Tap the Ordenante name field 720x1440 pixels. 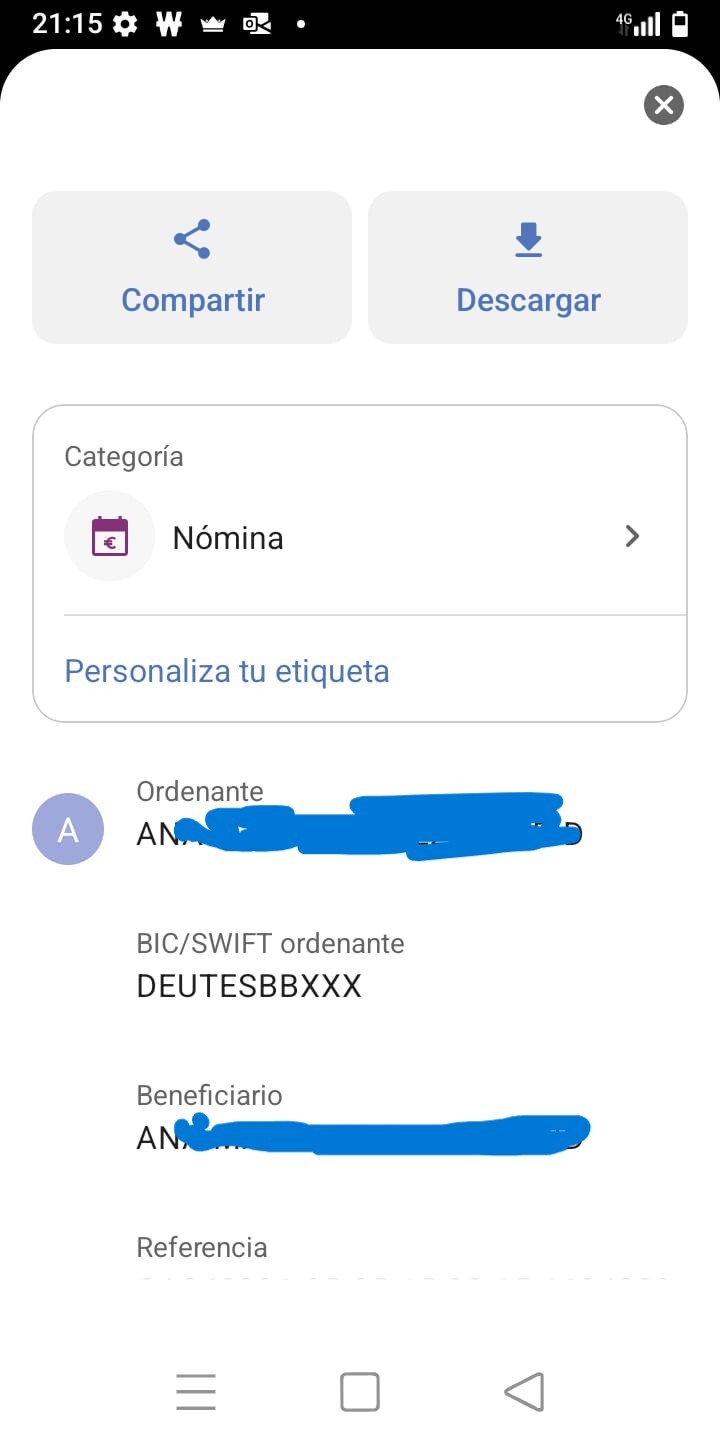coord(360,833)
